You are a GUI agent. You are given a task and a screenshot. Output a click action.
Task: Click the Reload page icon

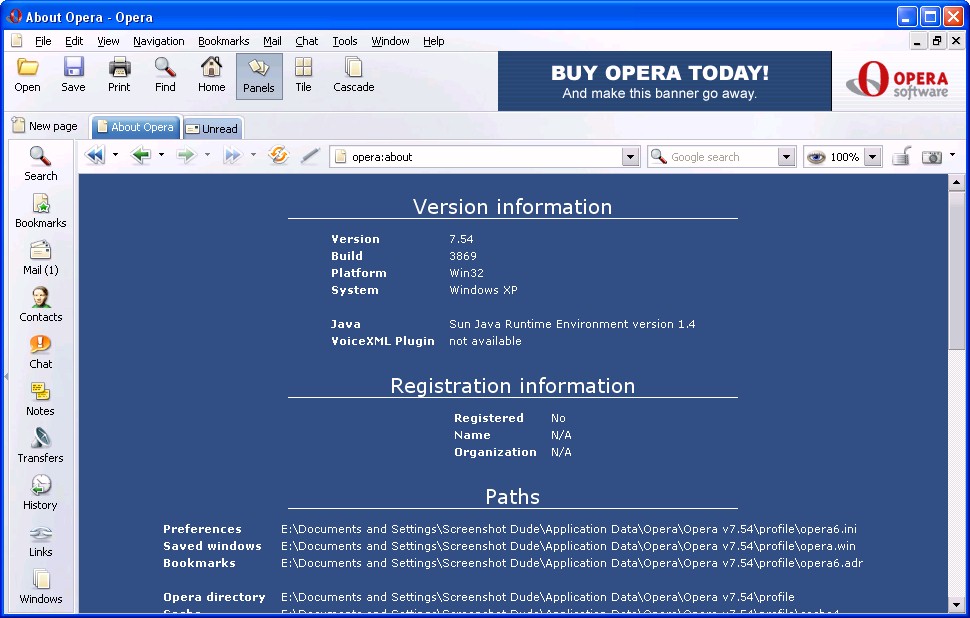click(x=278, y=156)
